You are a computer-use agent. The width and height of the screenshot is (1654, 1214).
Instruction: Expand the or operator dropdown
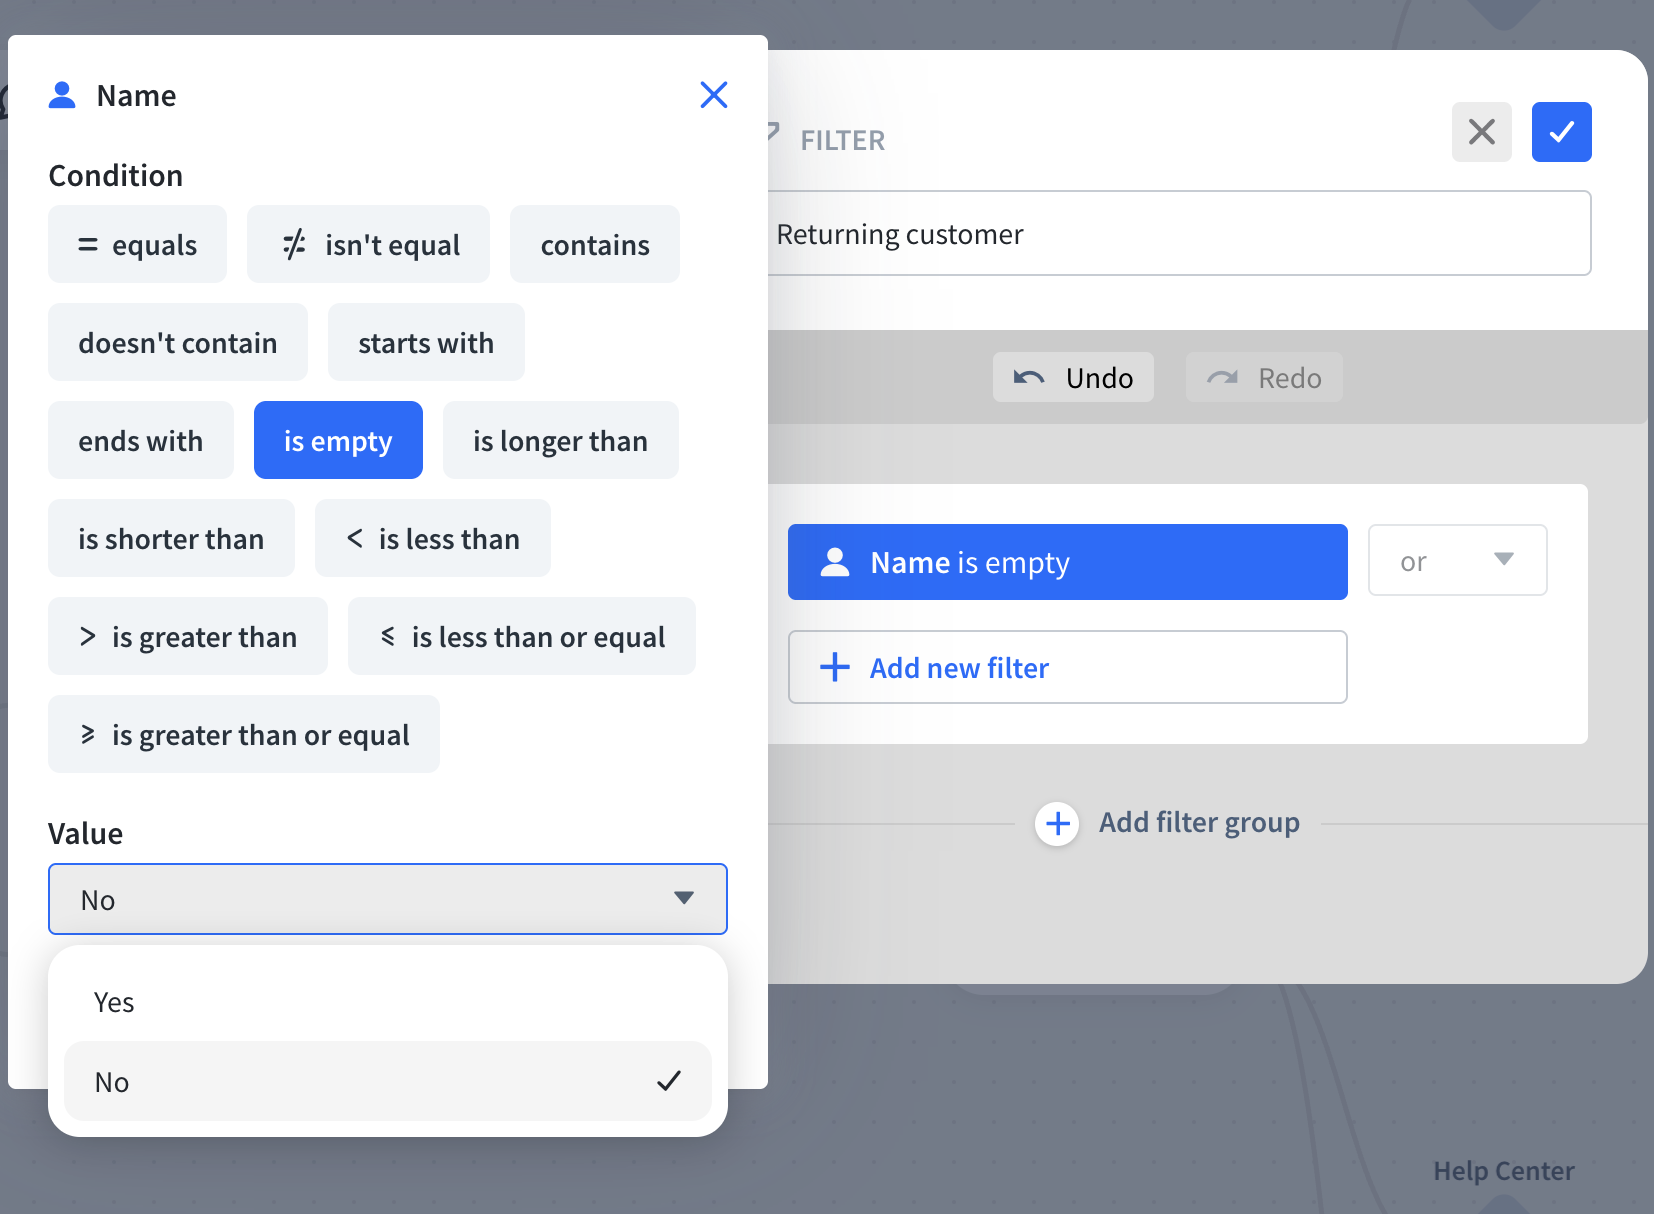coord(1456,561)
